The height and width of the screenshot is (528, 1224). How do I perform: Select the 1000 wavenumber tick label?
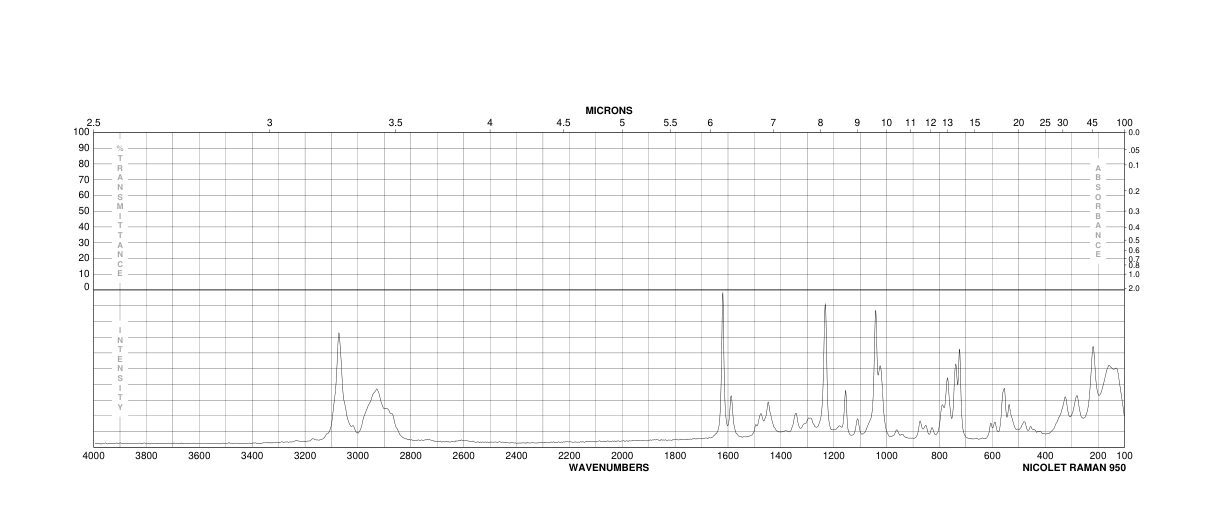click(x=886, y=456)
